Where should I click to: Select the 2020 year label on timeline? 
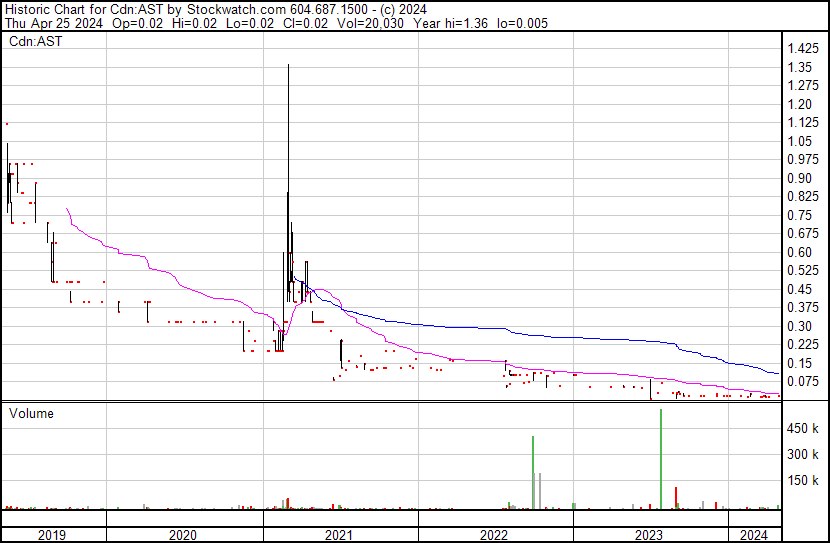[x=184, y=534]
